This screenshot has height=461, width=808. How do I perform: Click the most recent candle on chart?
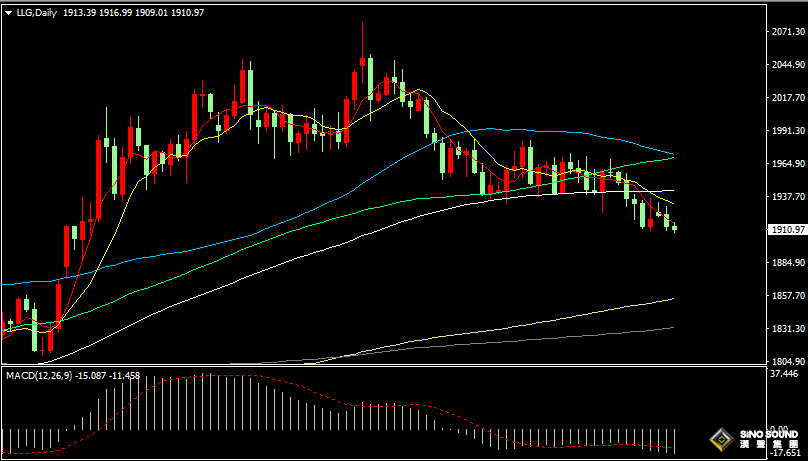point(675,228)
